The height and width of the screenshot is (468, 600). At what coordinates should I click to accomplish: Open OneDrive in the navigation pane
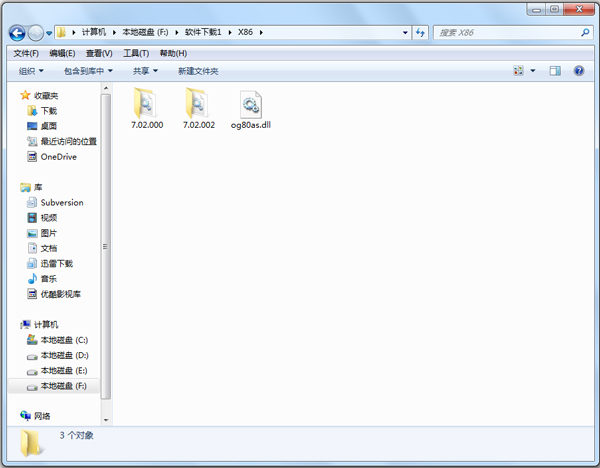pos(58,157)
